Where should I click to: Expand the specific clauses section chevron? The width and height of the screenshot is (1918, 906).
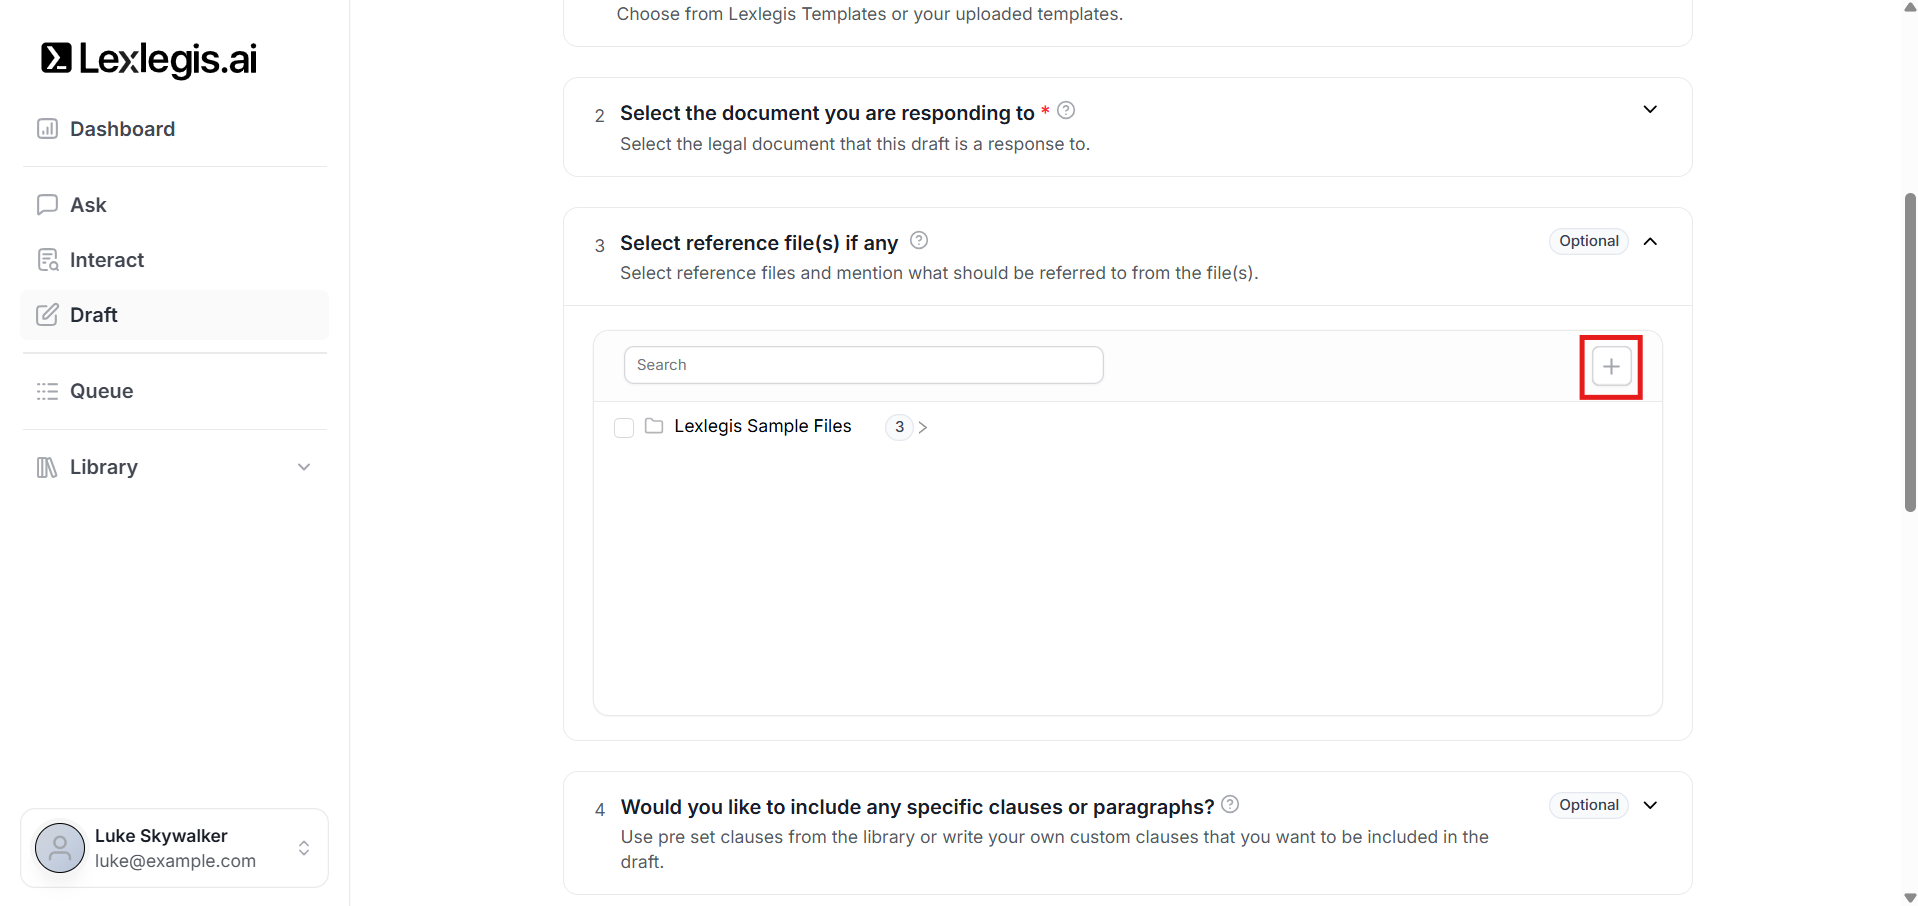click(x=1650, y=805)
